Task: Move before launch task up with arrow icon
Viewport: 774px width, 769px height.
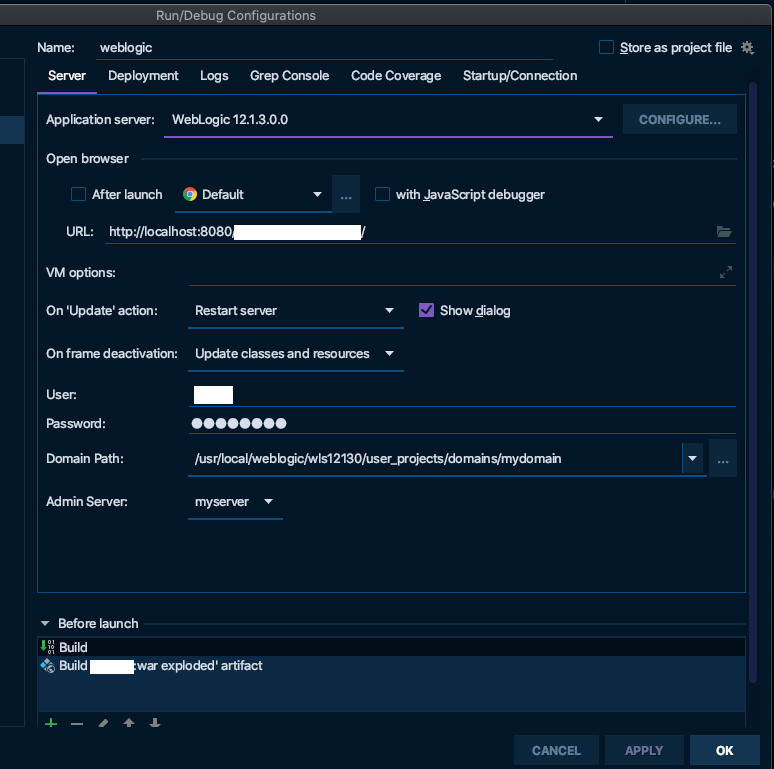Action: click(x=129, y=723)
